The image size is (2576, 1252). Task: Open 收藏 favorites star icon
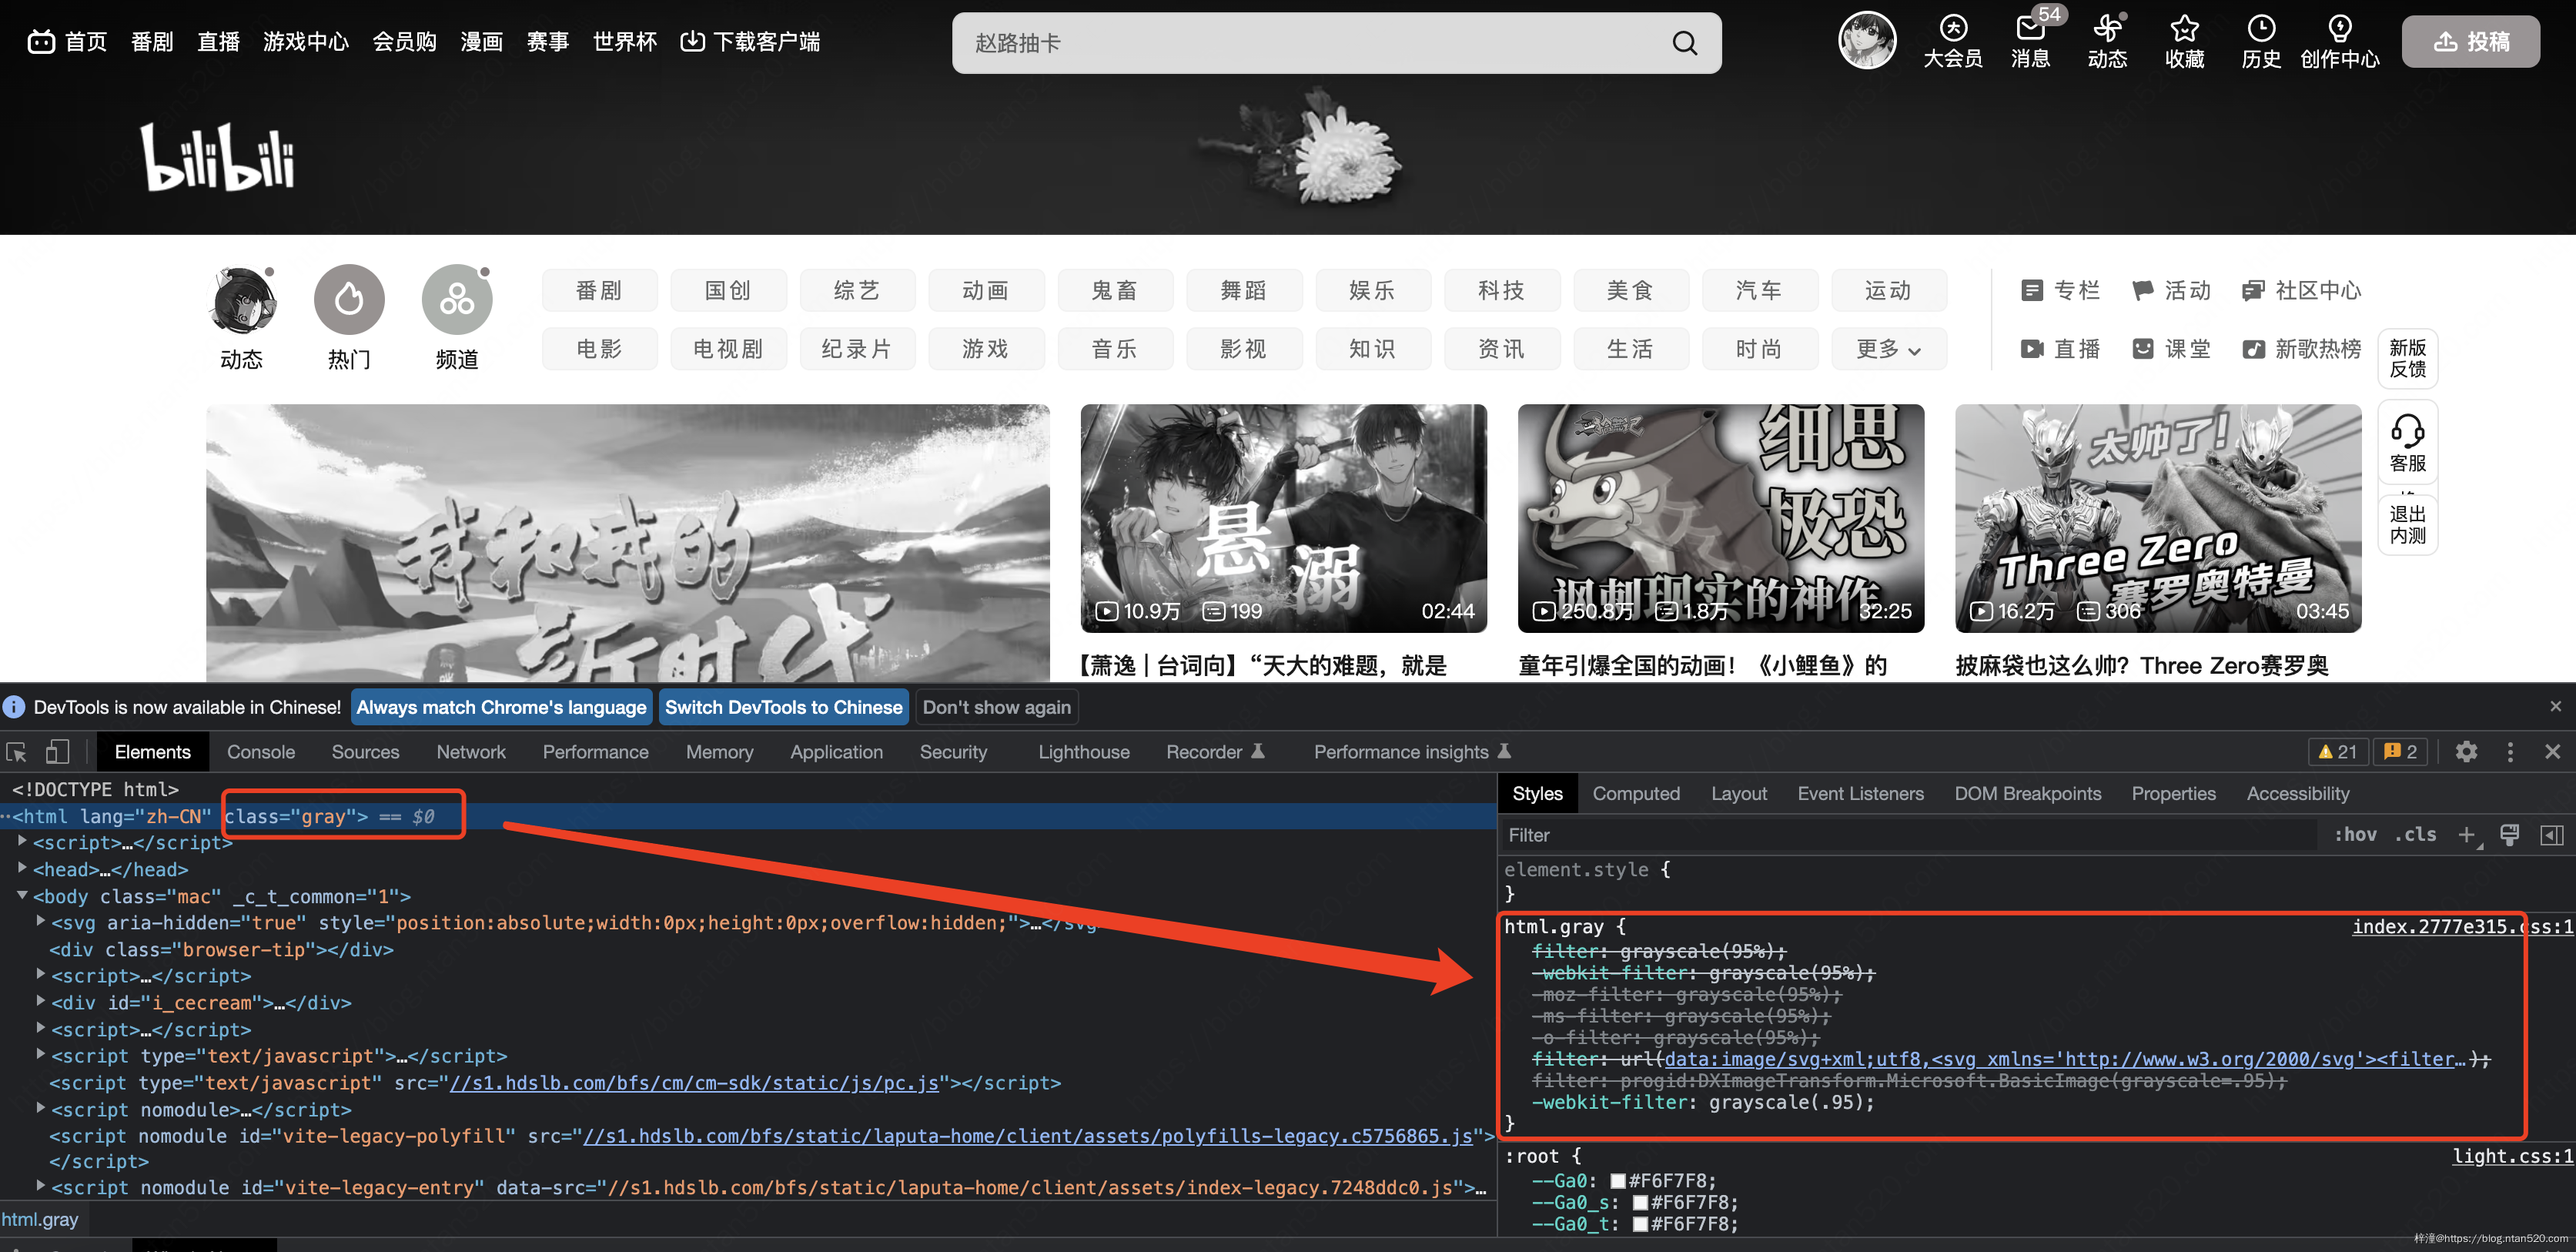(2184, 41)
